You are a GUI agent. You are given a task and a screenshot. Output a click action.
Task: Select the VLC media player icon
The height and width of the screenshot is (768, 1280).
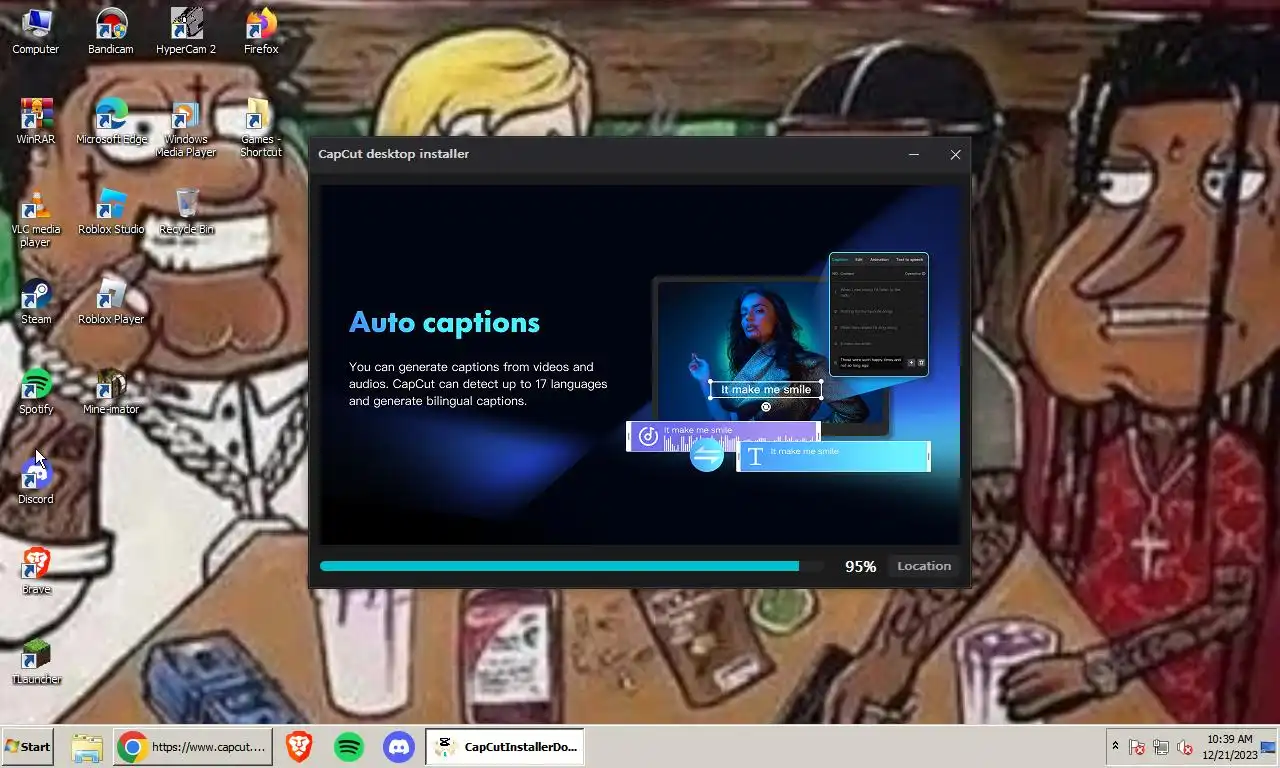[36, 218]
